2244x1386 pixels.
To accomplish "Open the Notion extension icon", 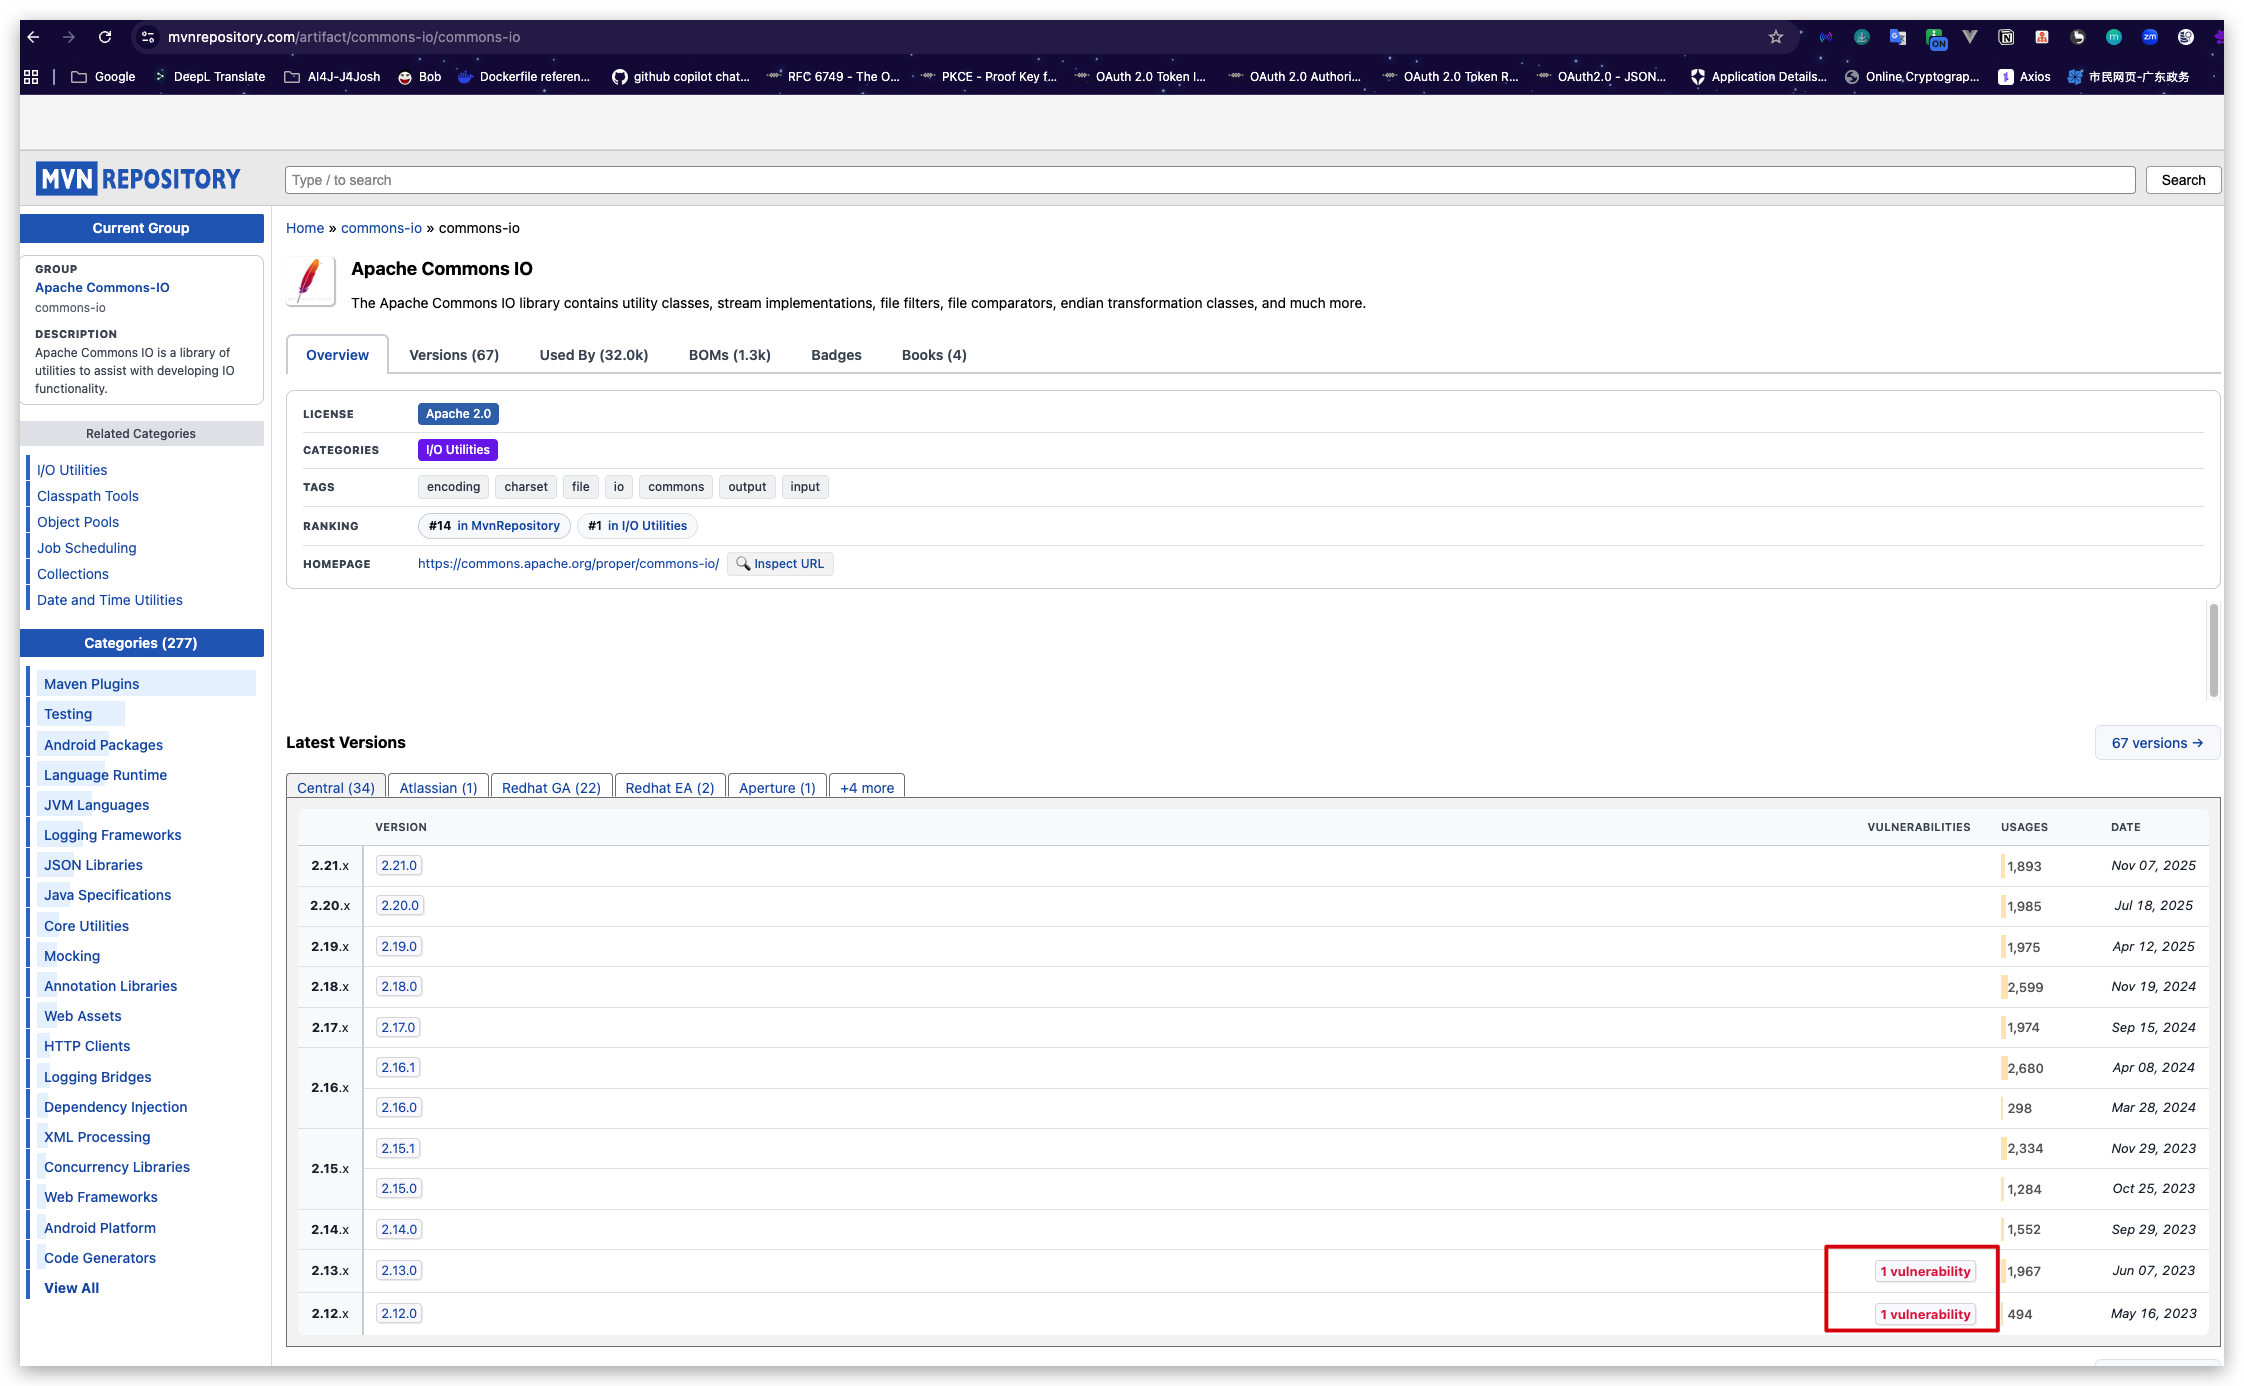I will coord(2006,37).
